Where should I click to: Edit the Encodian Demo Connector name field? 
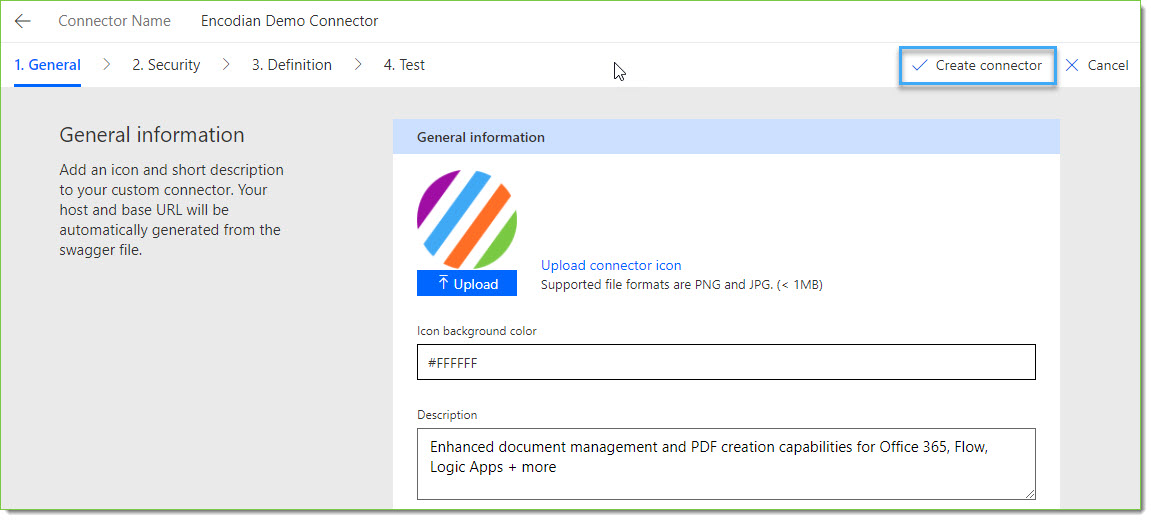[289, 21]
